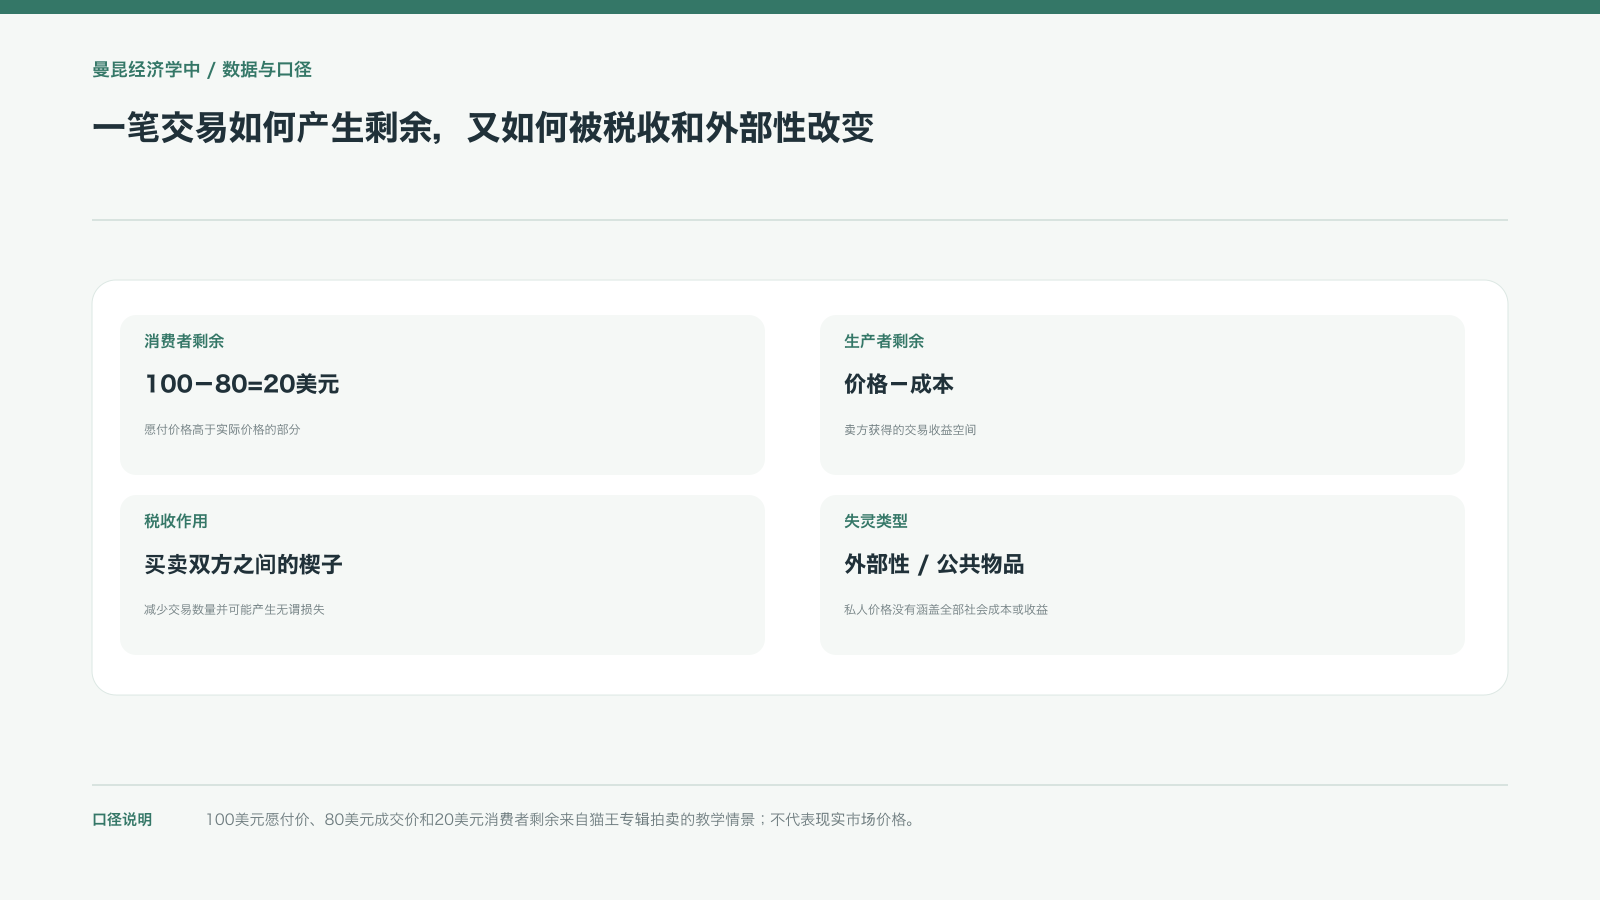Click the caption 卖方获得的交易收益空间

[x=910, y=430]
